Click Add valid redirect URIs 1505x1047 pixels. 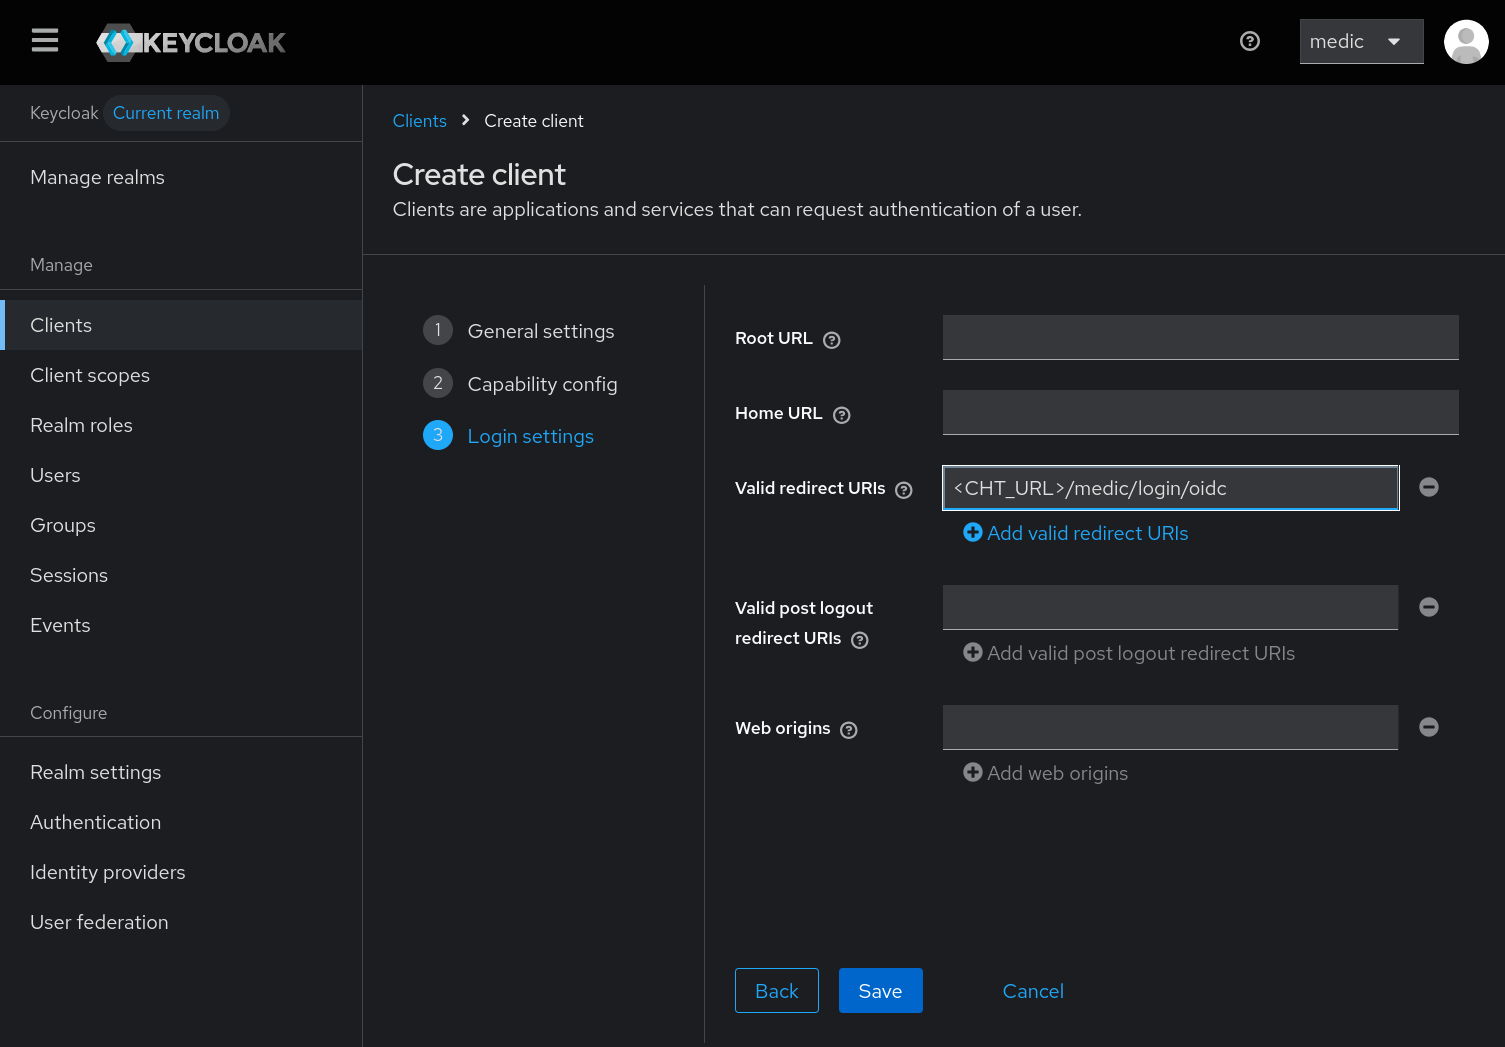1075,533
